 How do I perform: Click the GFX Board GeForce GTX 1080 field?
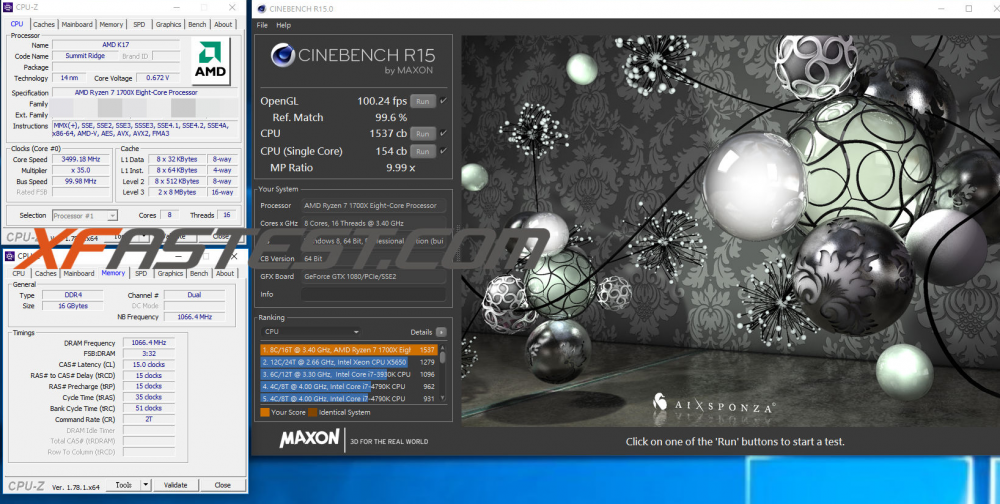pos(373,276)
